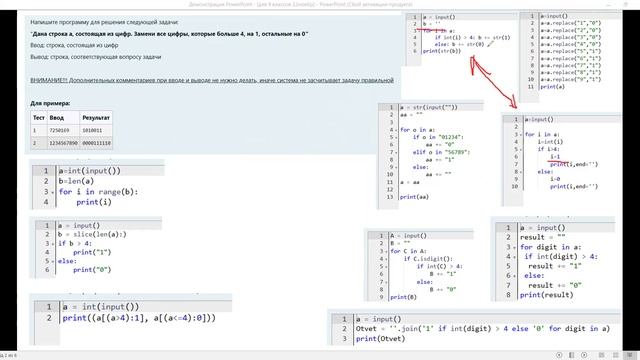Screen dimensions: 640x360
Task: Click the line 'print(str(b))'
Action: 442,51
